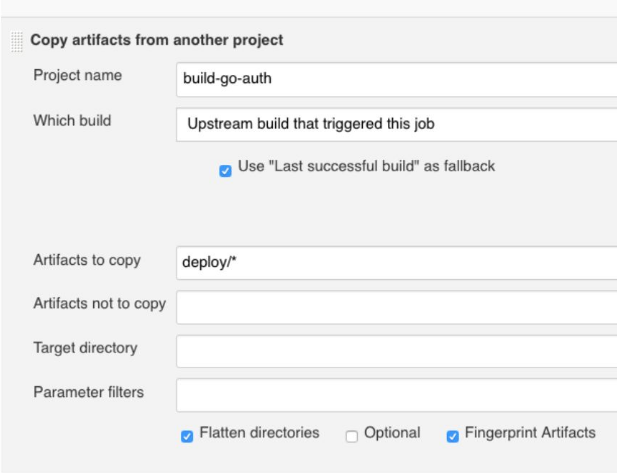
Task: Click the Artifacts not to copy label
Action: click(x=99, y=304)
